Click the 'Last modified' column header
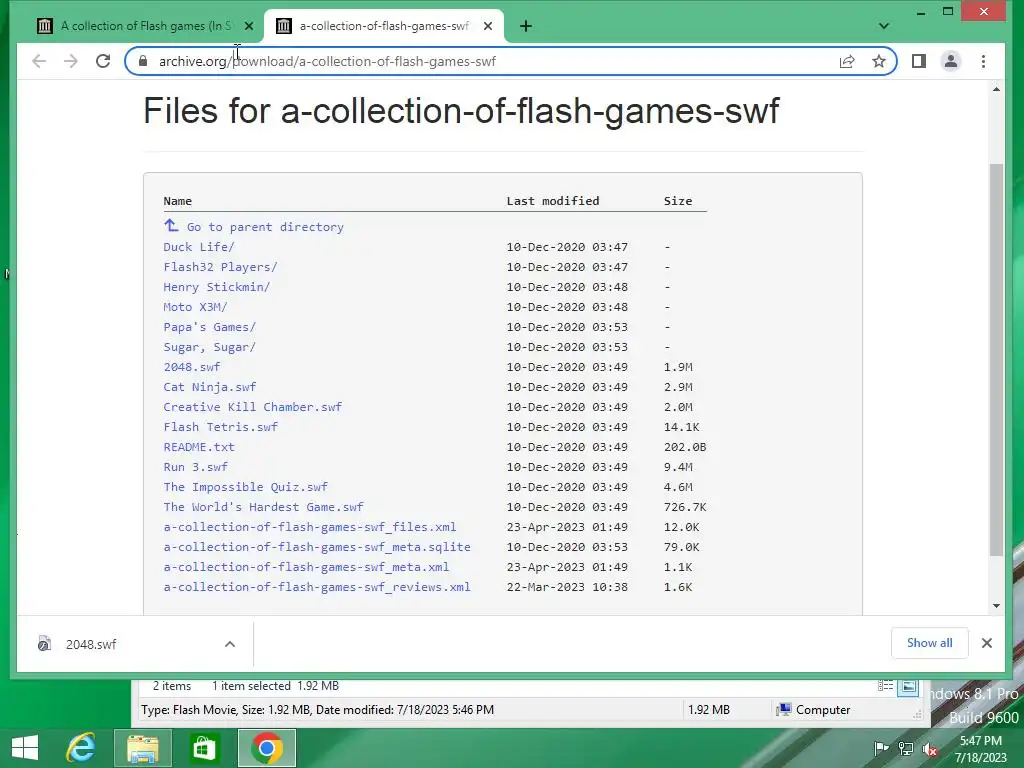Image resolution: width=1024 pixels, height=768 pixels. 552,201
